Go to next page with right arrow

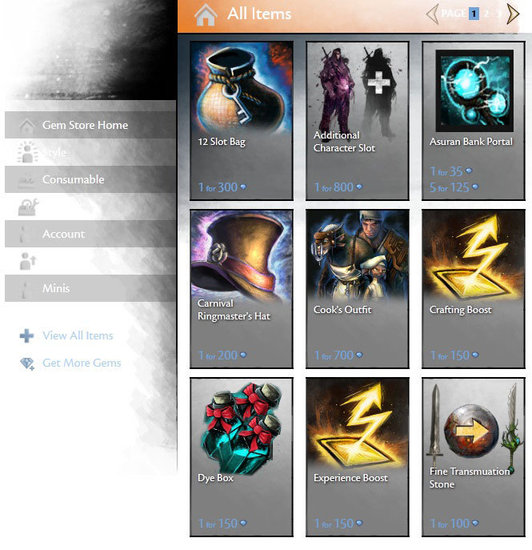click(513, 14)
